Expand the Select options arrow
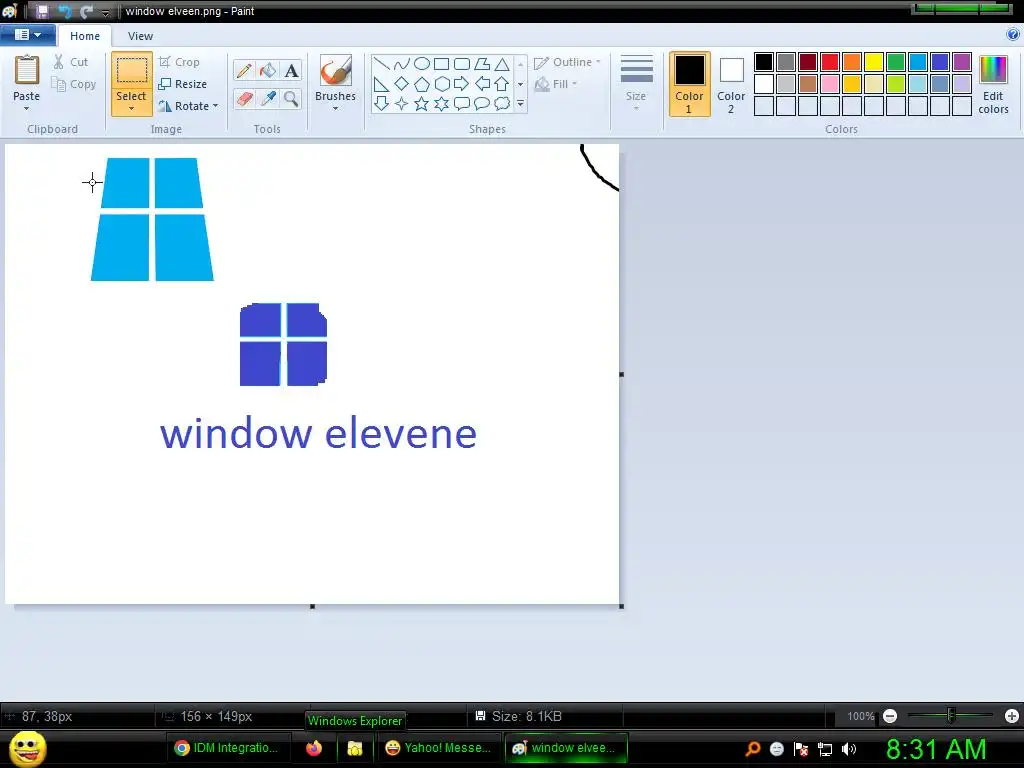Image resolution: width=1024 pixels, height=768 pixels. pyautogui.click(x=131, y=109)
